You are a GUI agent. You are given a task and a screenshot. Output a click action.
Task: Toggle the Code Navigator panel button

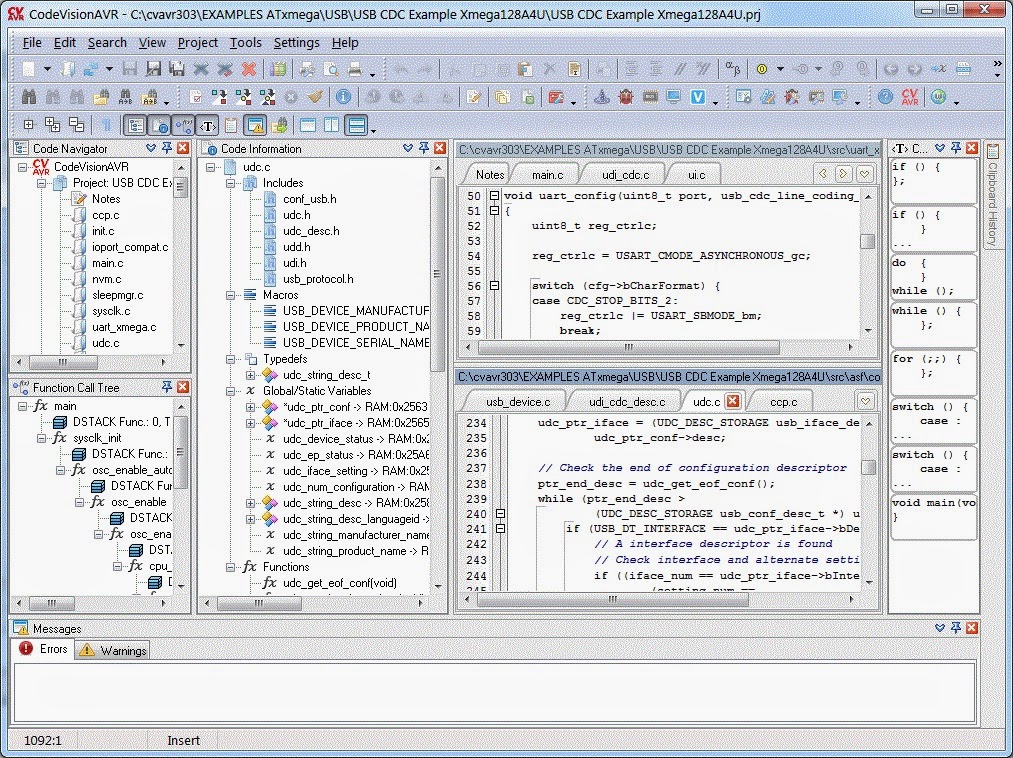(136, 125)
